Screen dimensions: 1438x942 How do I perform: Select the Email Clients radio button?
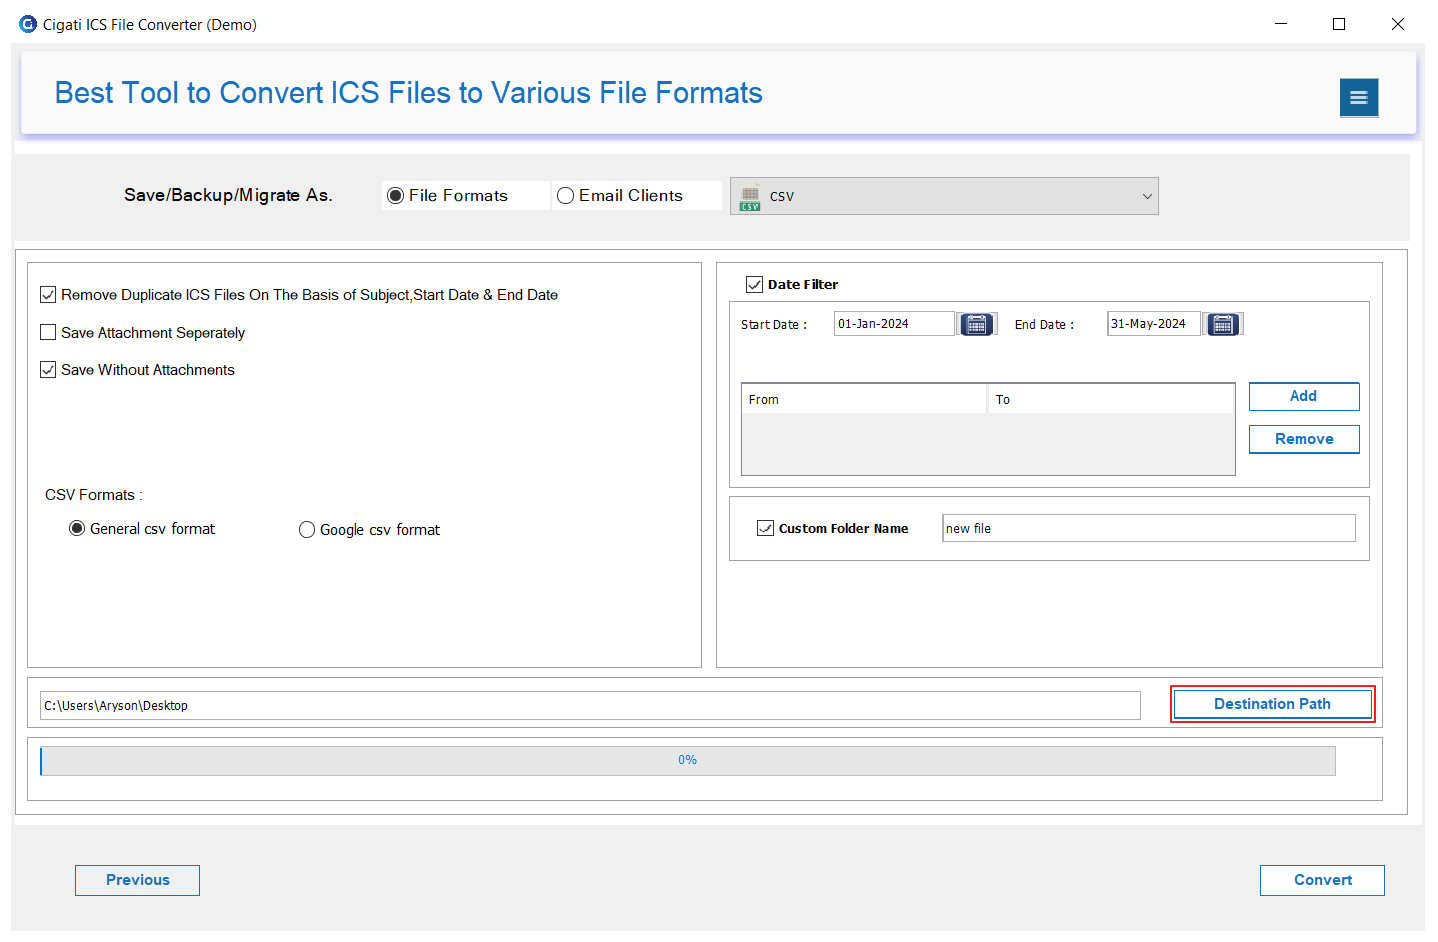565,196
